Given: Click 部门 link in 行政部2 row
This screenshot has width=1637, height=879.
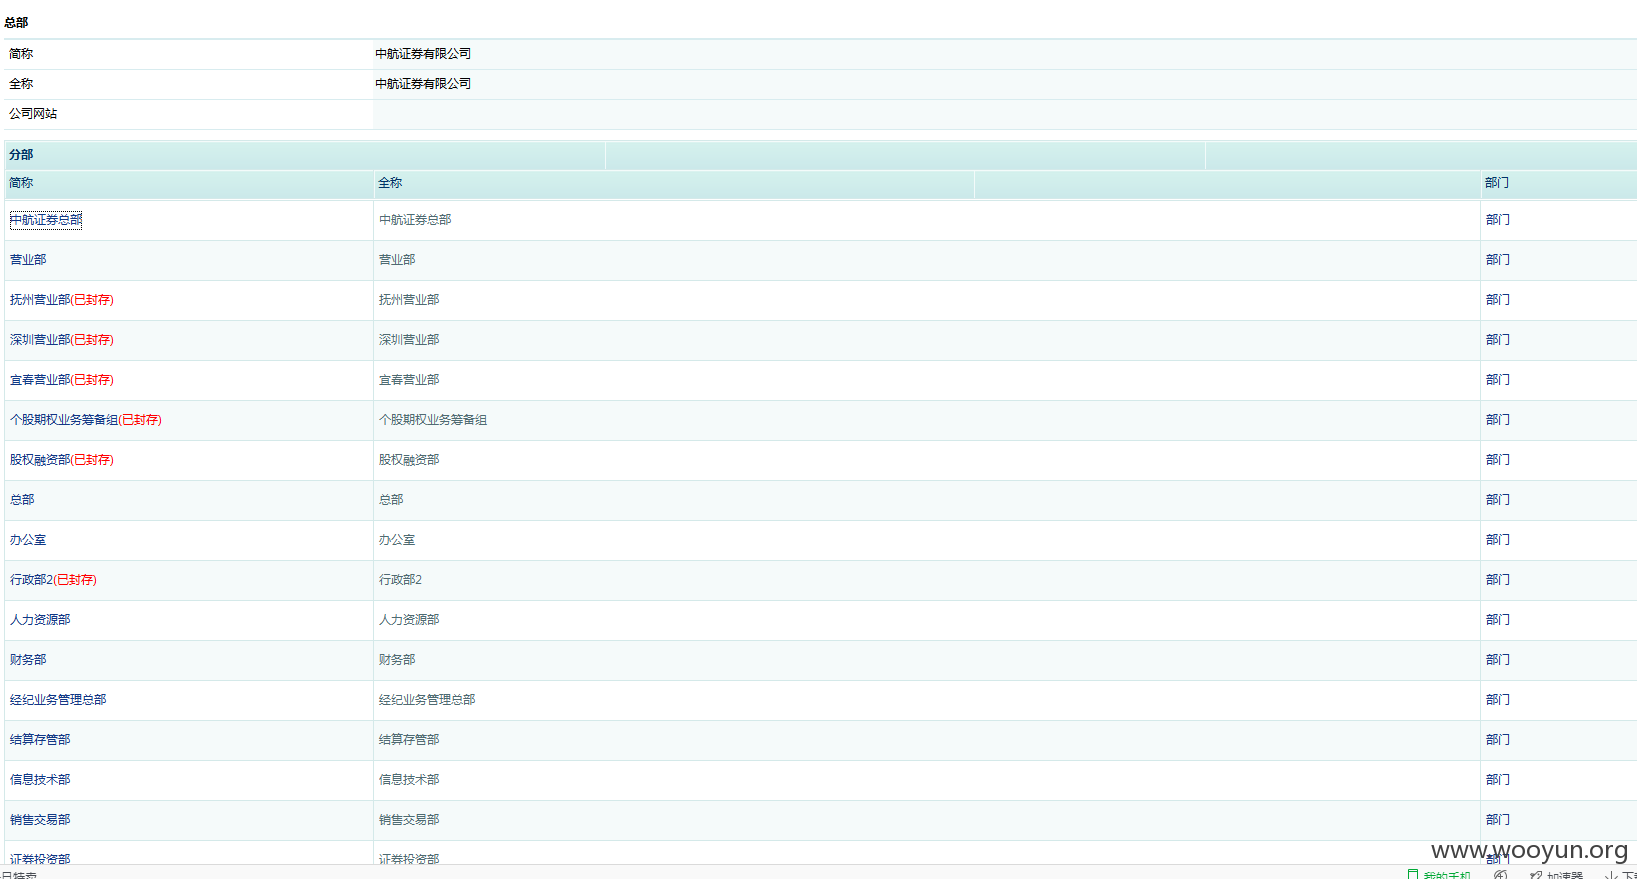Looking at the screenshot, I should pos(1498,580).
